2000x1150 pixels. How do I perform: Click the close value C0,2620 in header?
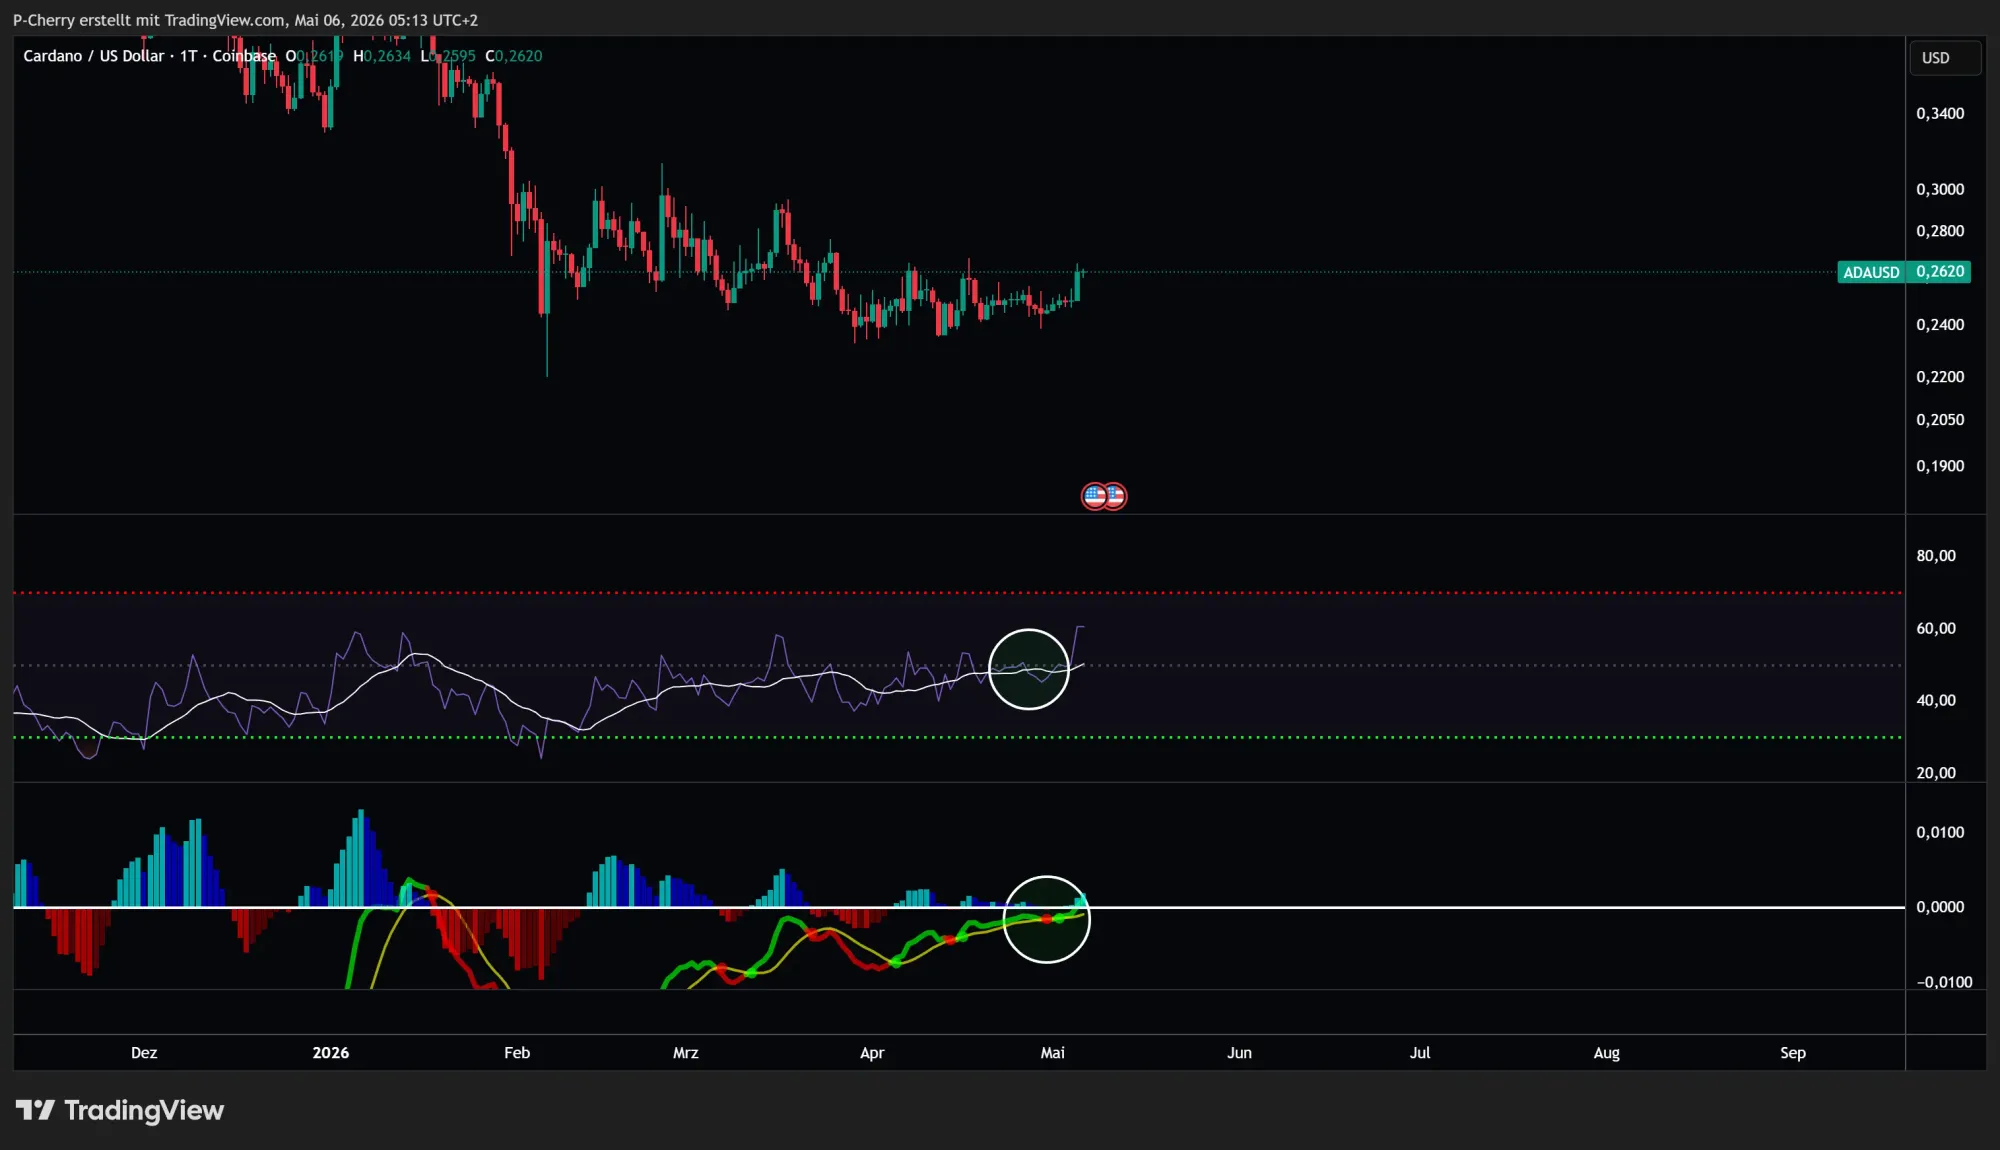(514, 56)
